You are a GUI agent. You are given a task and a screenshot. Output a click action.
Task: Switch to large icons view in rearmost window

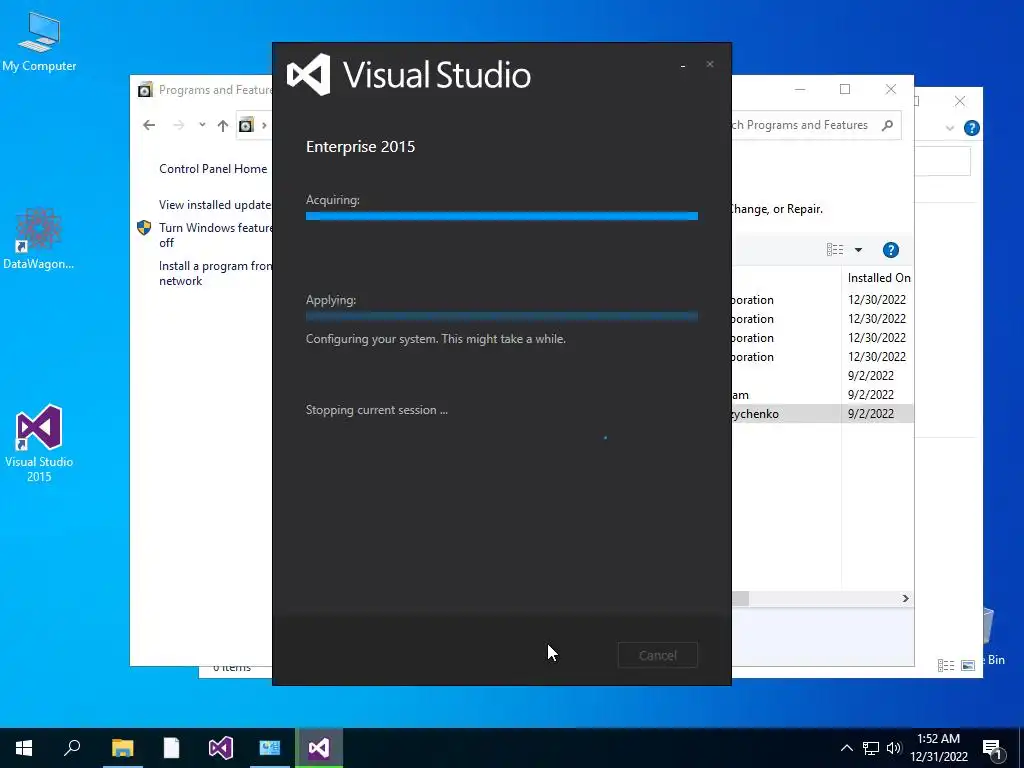968,665
